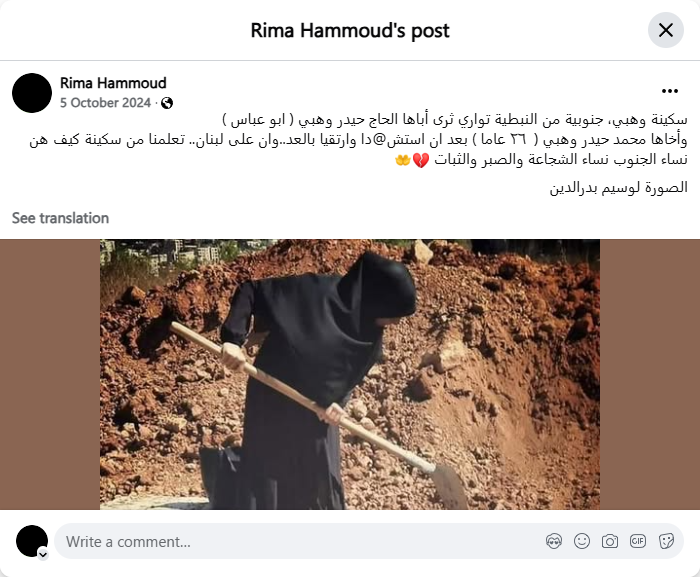The image size is (700, 577).
Task: Focus the Write a comment field
Action: pyautogui.click(x=369, y=541)
